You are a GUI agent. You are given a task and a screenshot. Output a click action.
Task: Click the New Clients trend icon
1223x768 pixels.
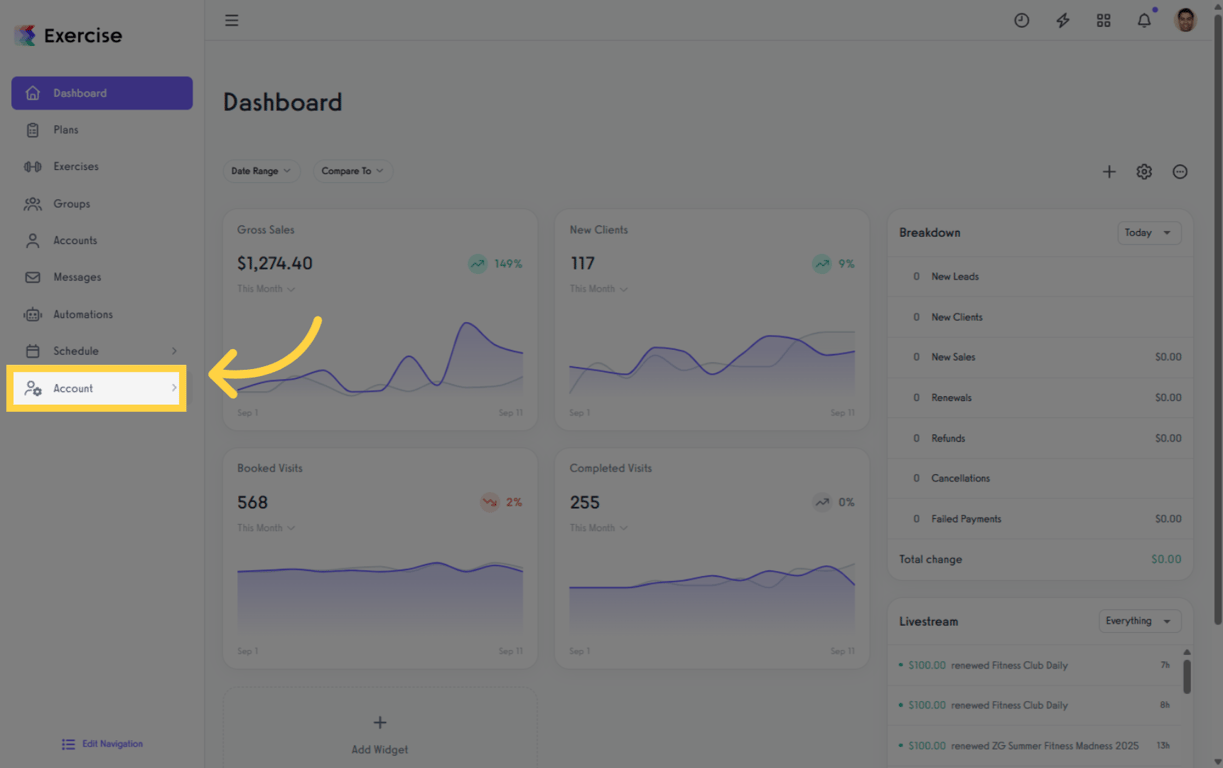point(822,264)
